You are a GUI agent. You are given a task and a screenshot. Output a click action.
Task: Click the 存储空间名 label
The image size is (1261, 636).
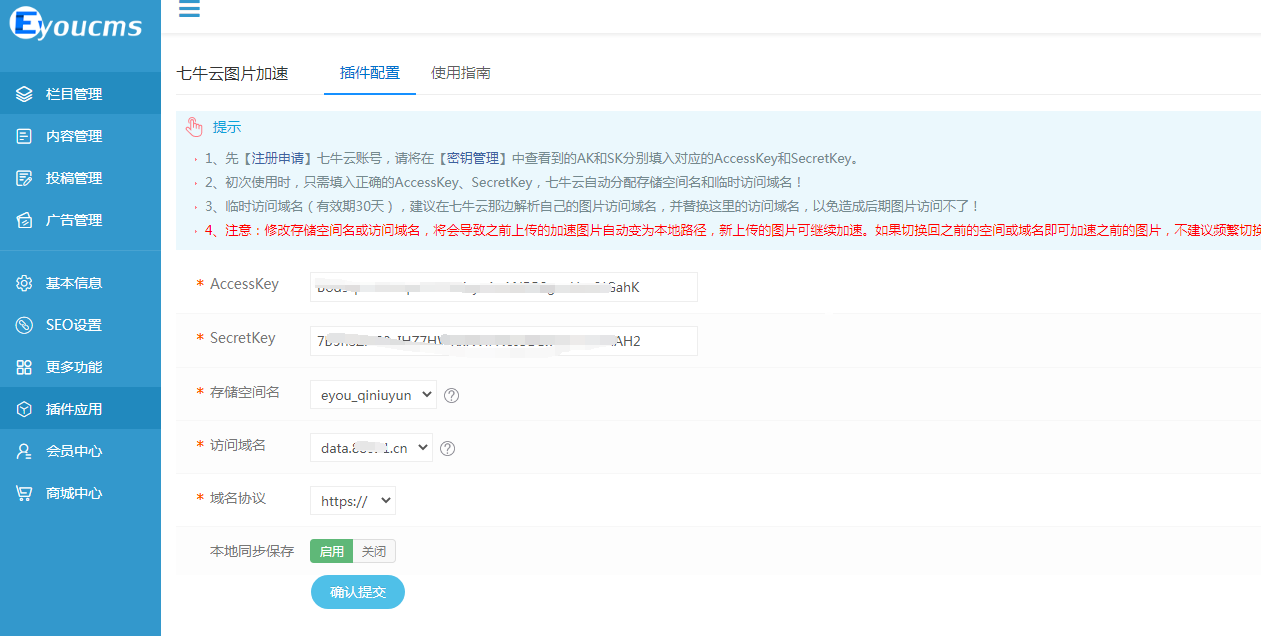tap(245, 392)
